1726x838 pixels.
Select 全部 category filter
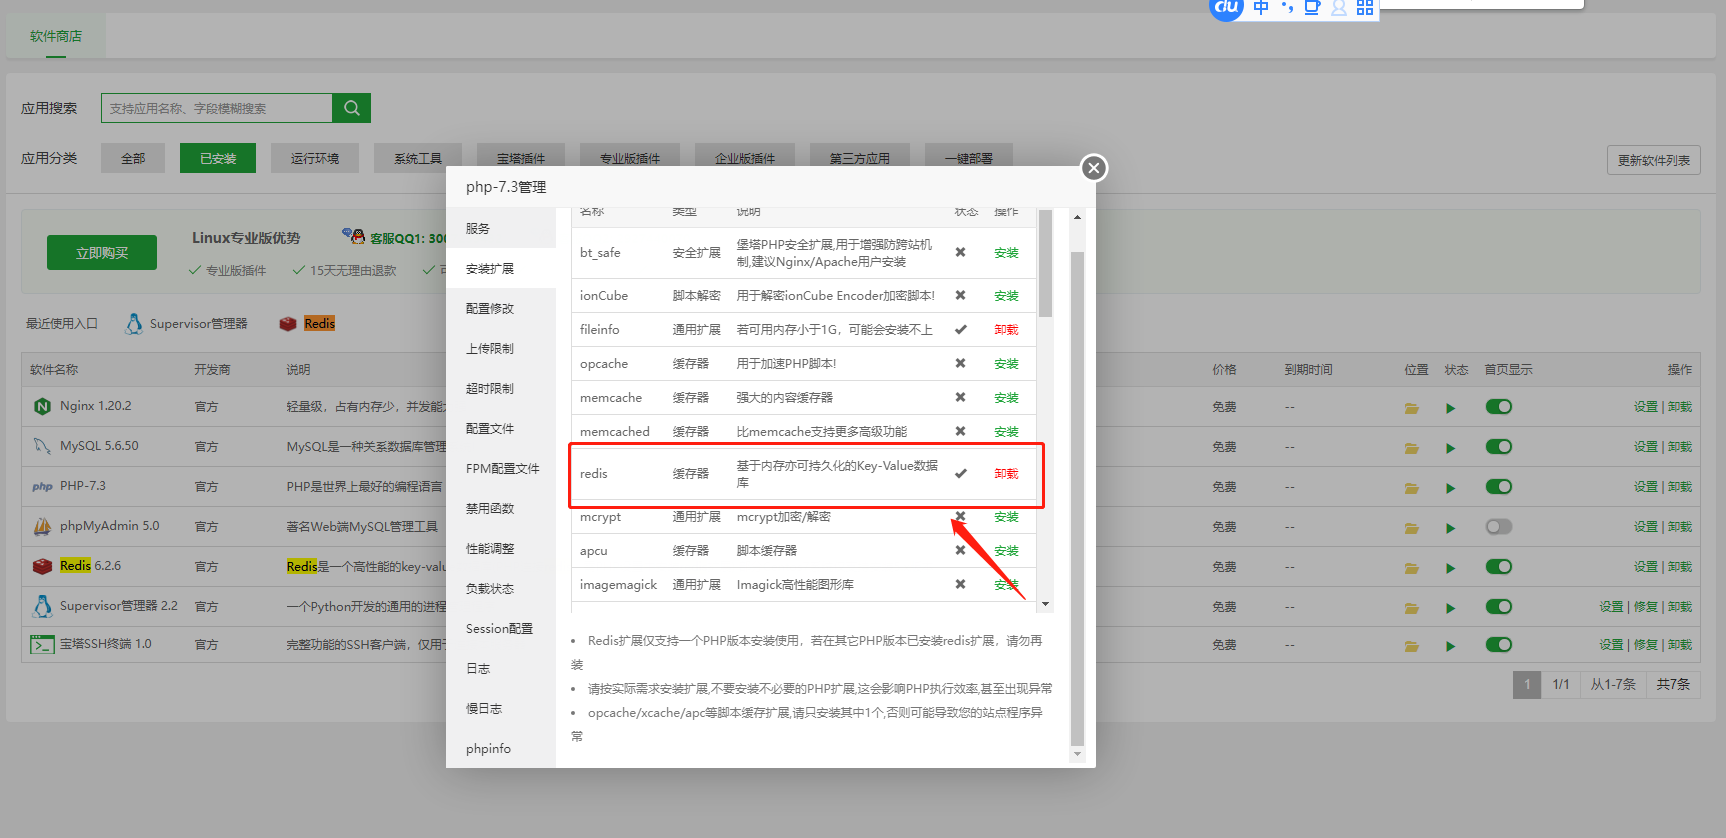(133, 158)
